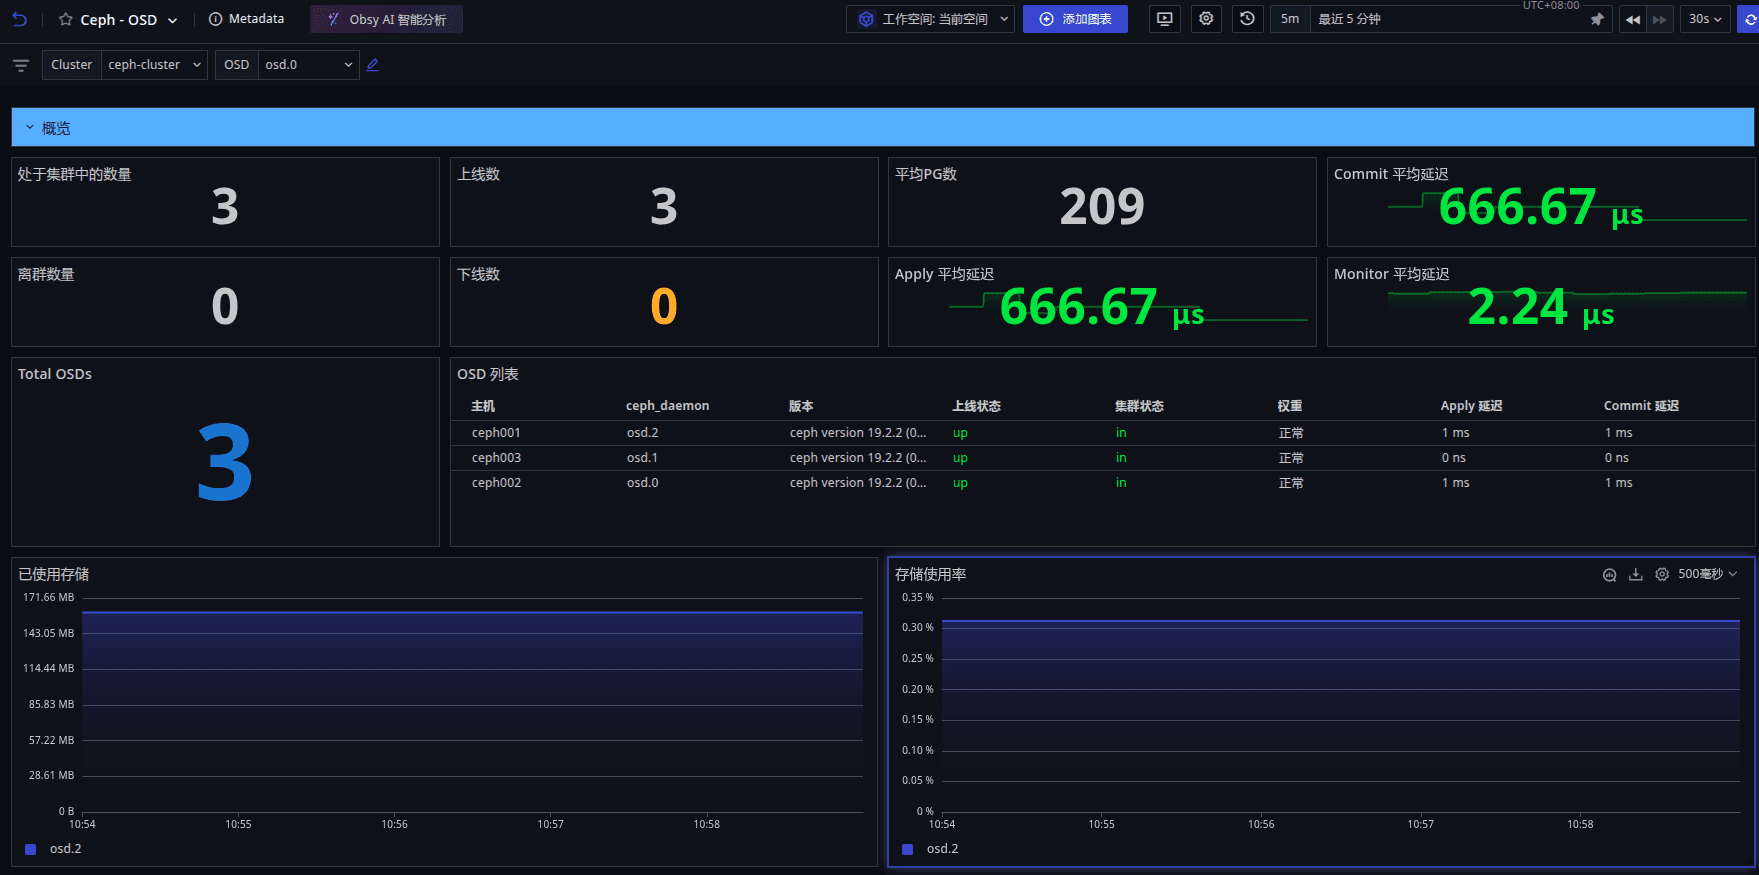The height and width of the screenshot is (875, 1759).
Task: Open the 工作空间 workspace dropdown
Action: [x=931, y=19]
